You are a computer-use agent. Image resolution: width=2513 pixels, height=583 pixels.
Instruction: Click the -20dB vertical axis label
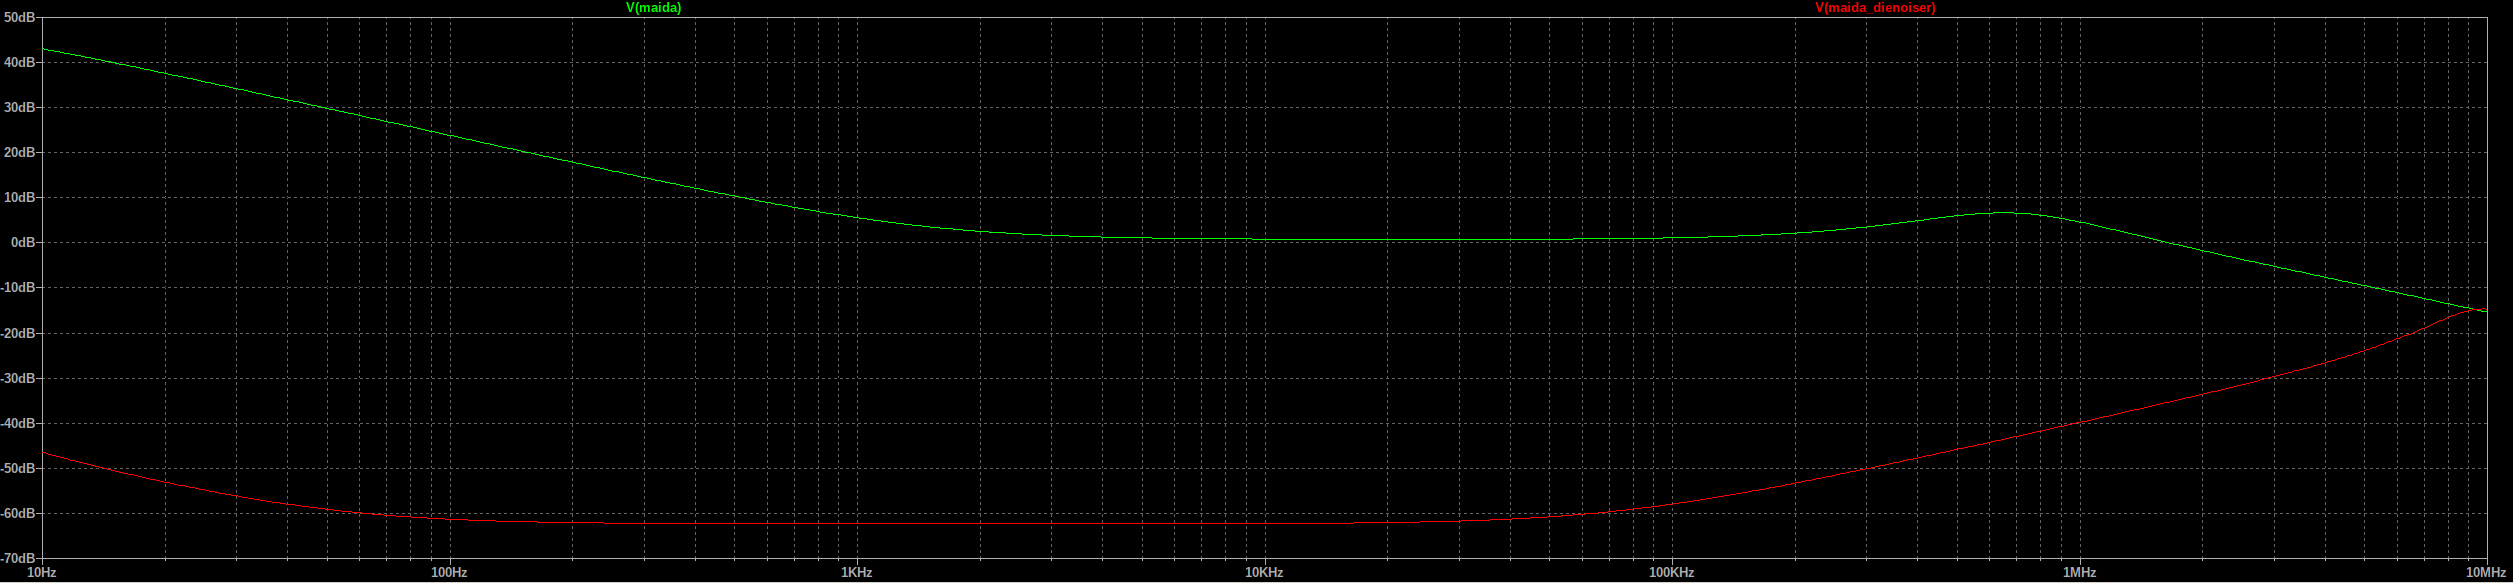click(x=18, y=333)
